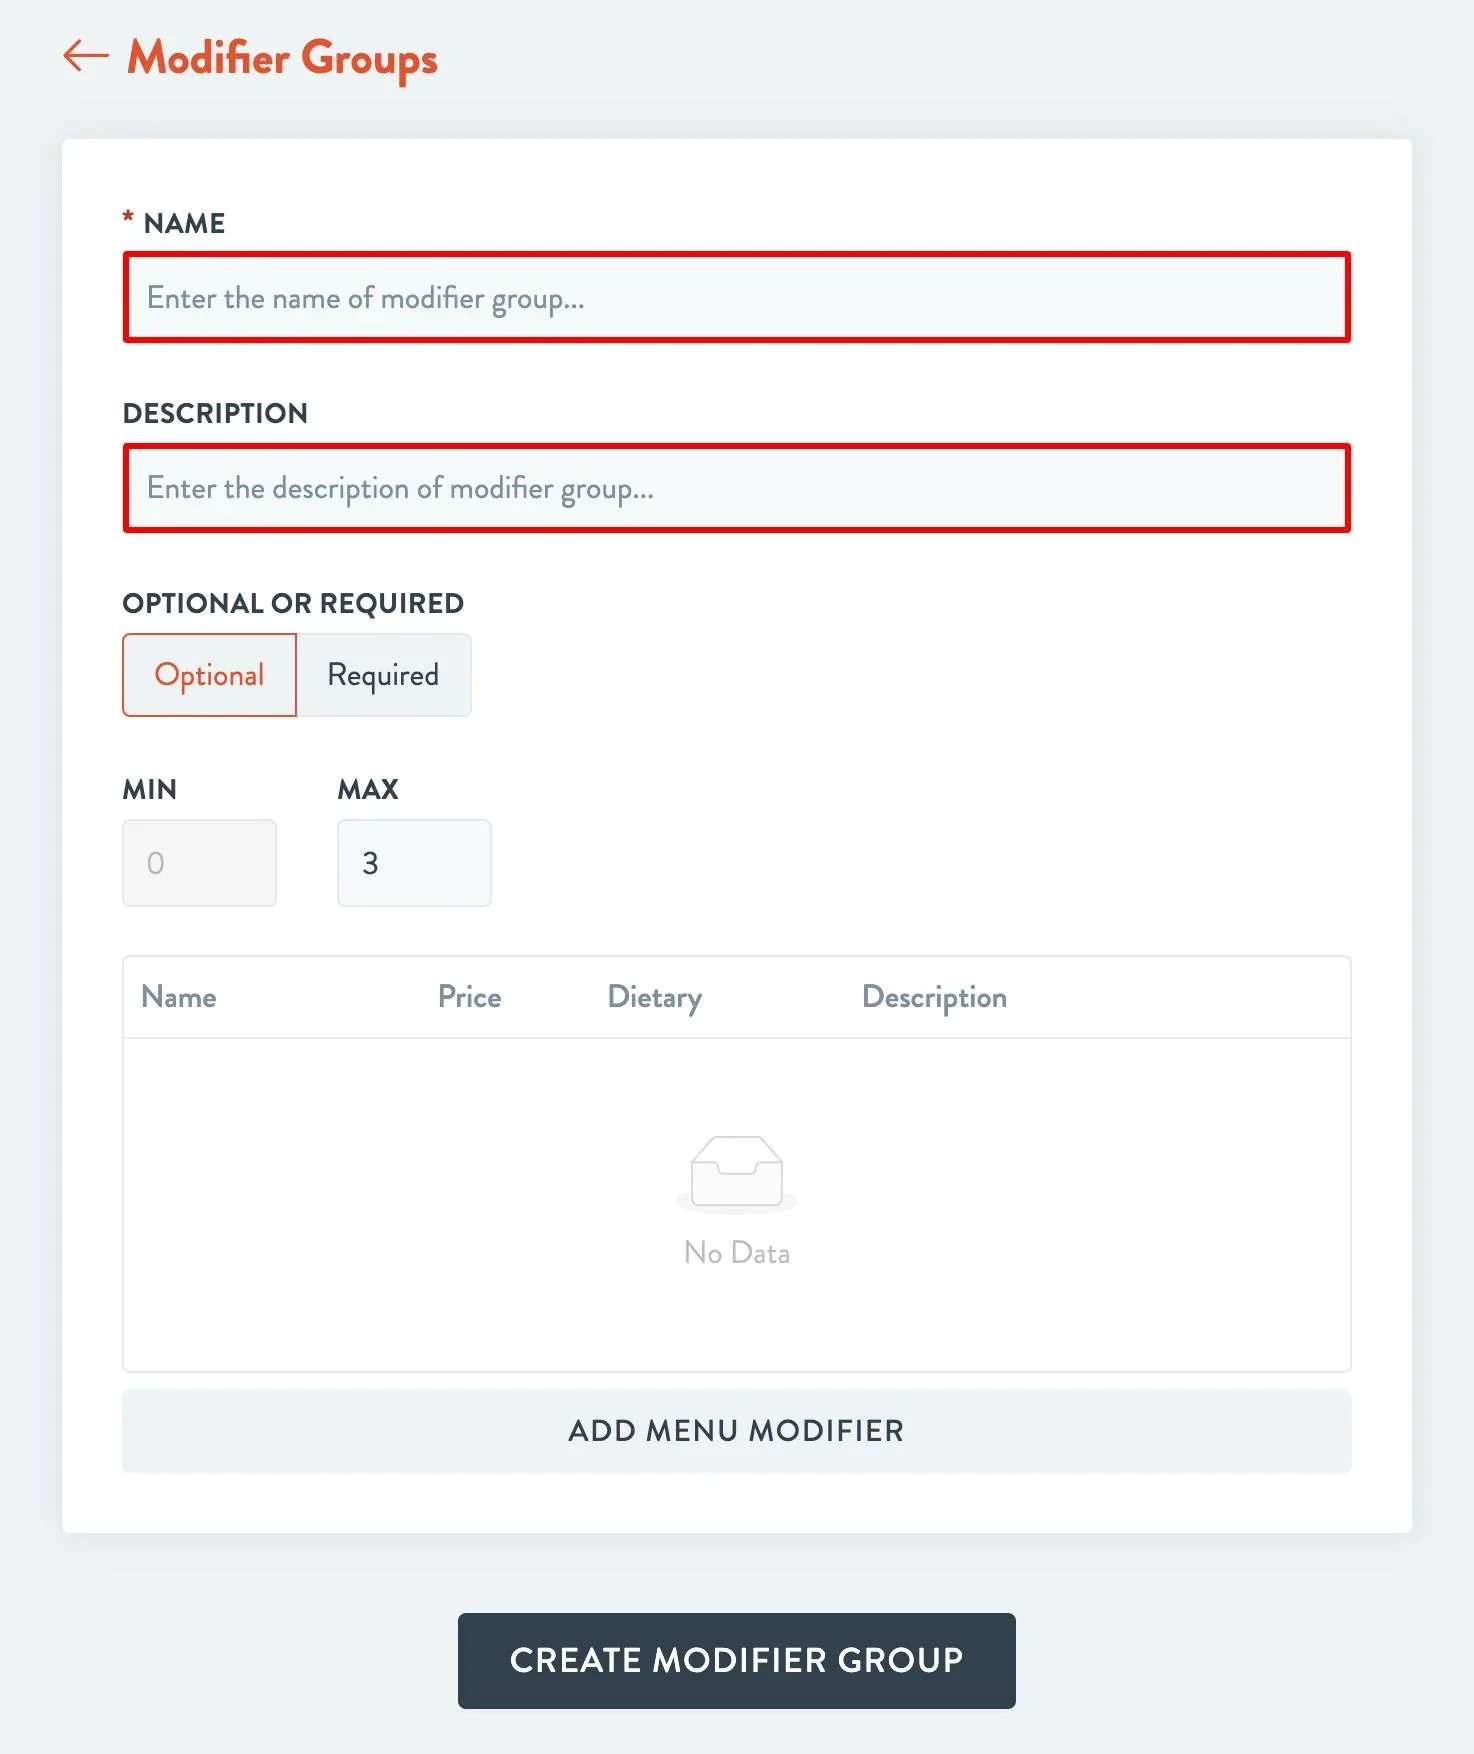Click the MIN value field
Image resolution: width=1474 pixels, height=1754 pixels.
(x=199, y=863)
